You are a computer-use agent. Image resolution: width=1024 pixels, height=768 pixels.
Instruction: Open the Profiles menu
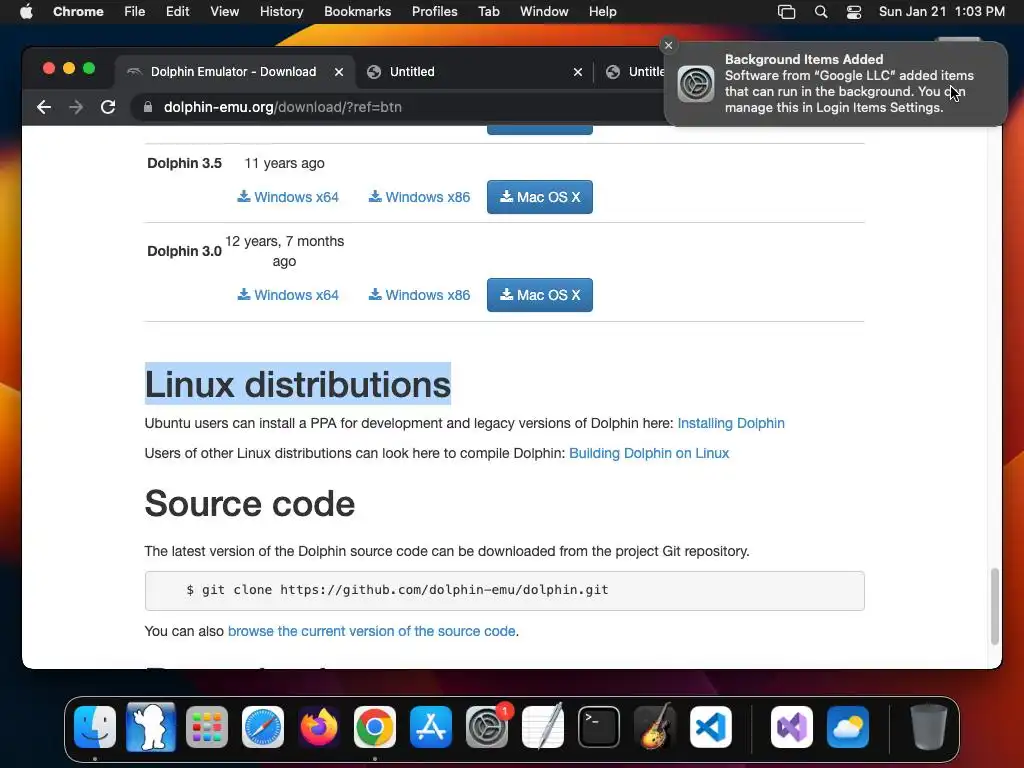[x=434, y=12]
